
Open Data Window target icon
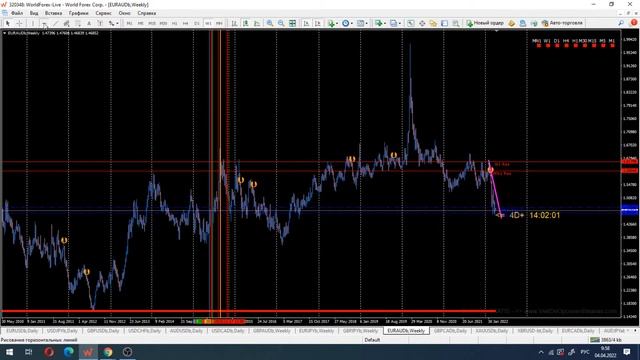(x=422, y=23)
